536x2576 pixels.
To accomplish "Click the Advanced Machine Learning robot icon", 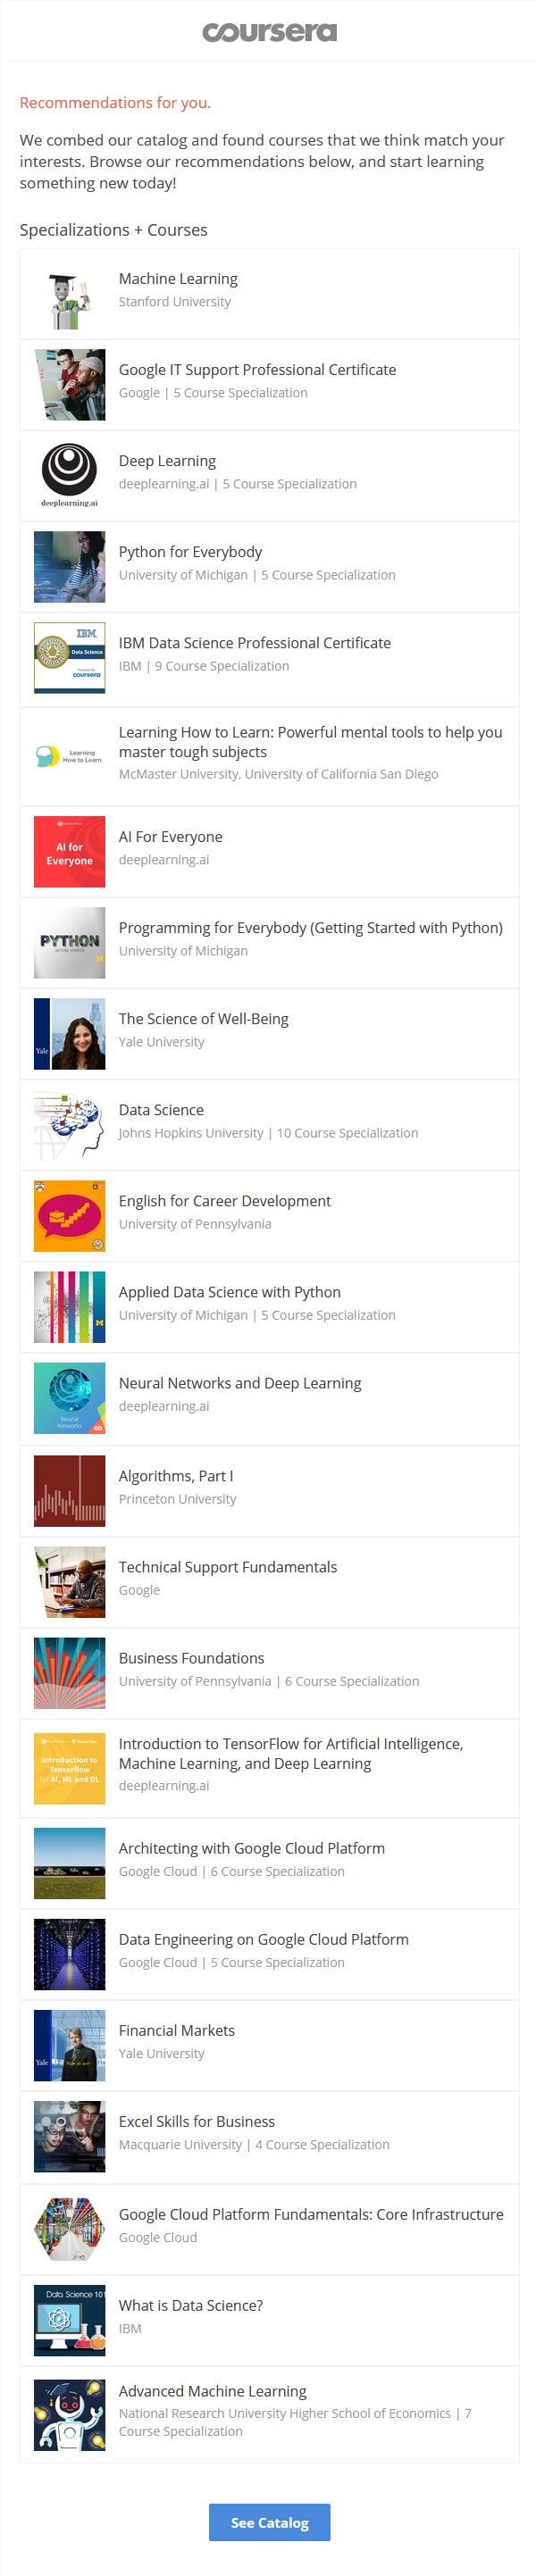I will 69,2415.
